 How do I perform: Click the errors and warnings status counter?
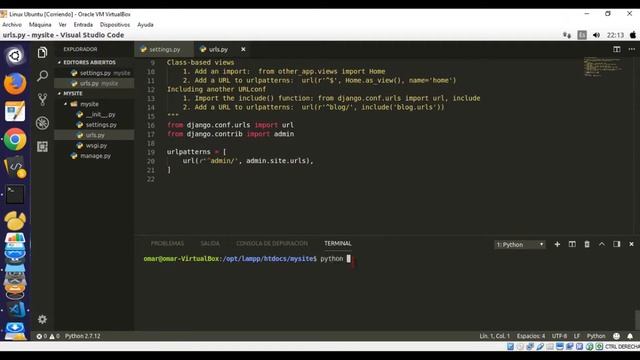coord(48,336)
